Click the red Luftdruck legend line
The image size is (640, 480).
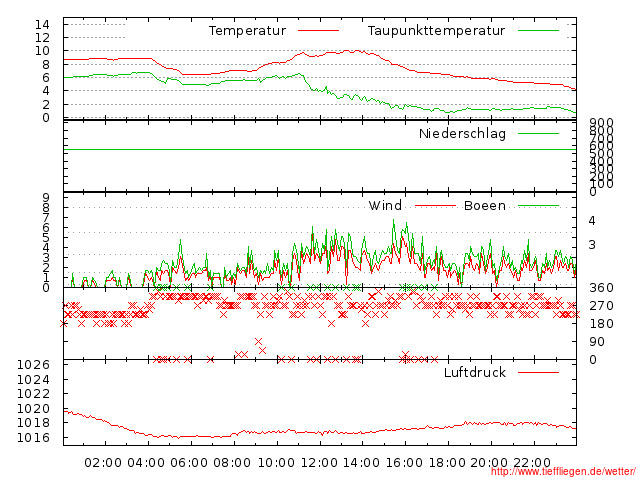538,372
